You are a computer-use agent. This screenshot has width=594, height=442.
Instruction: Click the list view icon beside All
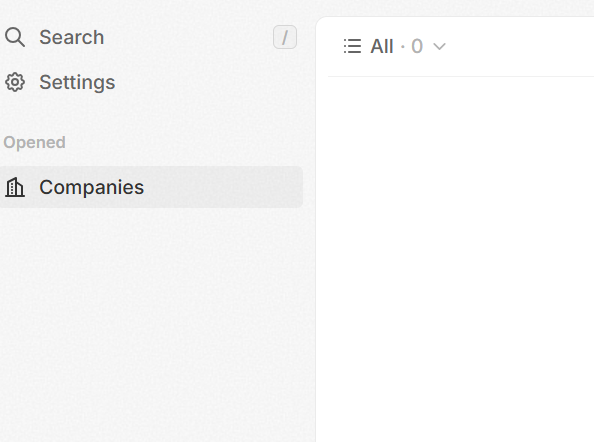pos(352,46)
